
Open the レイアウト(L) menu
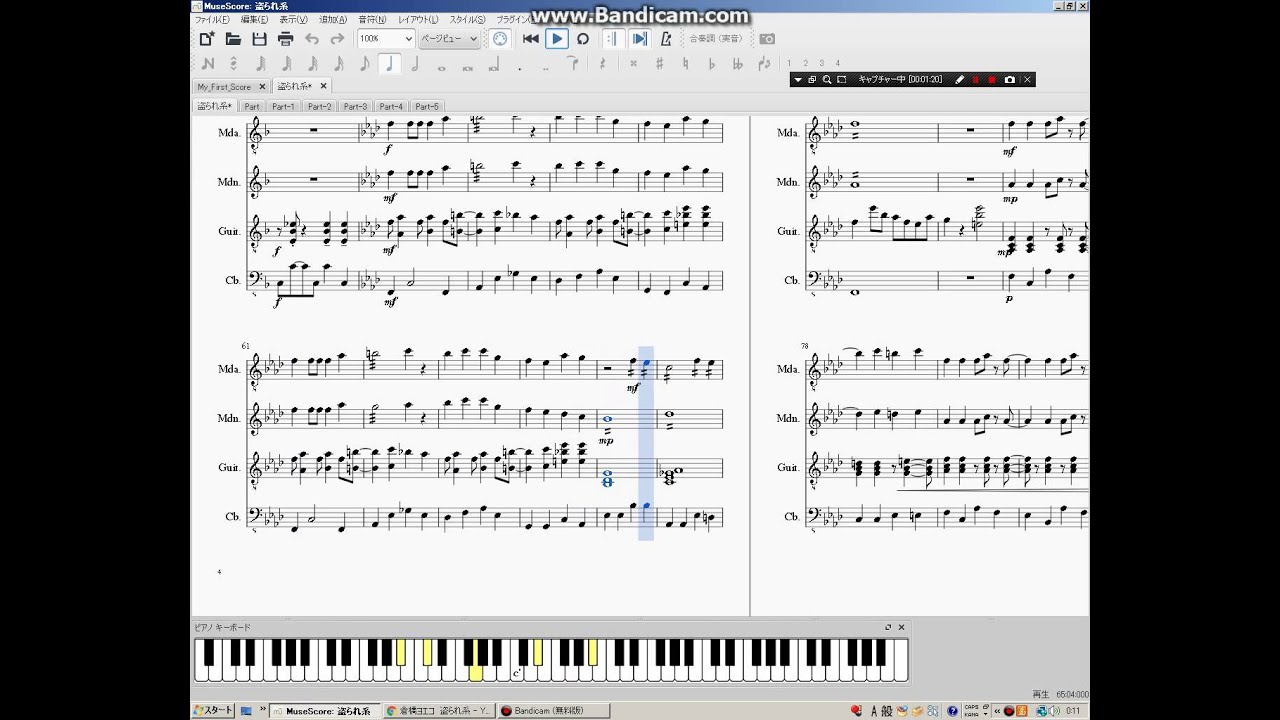click(418, 19)
